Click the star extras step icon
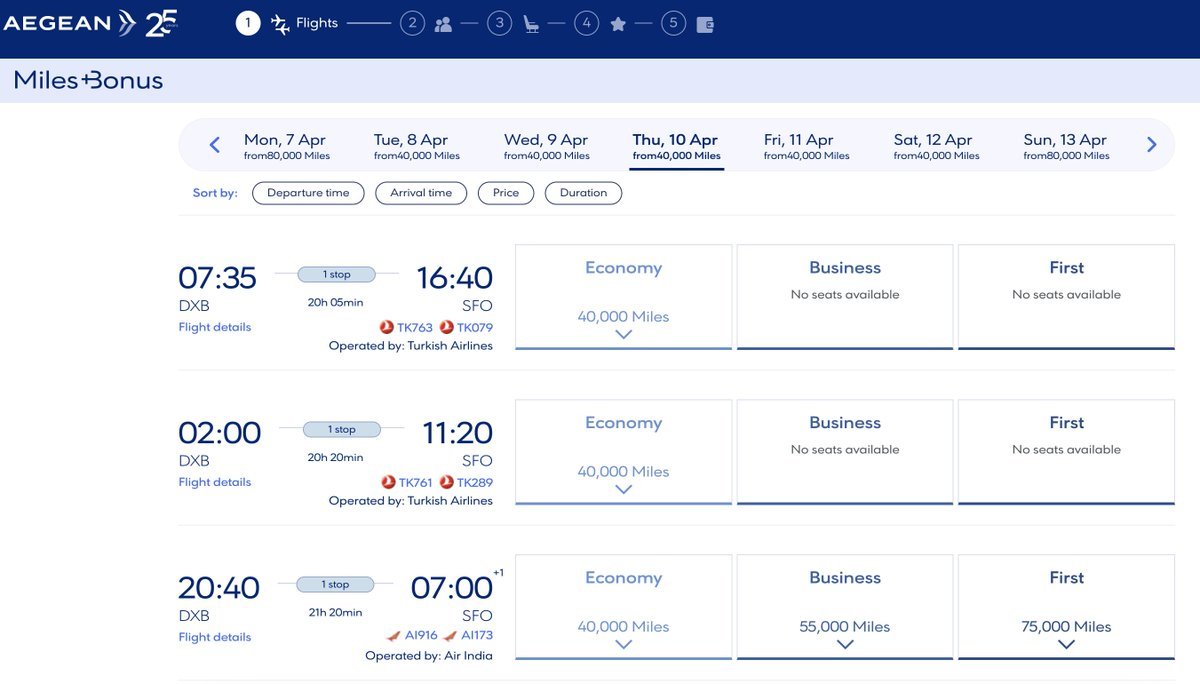 tap(618, 24)
